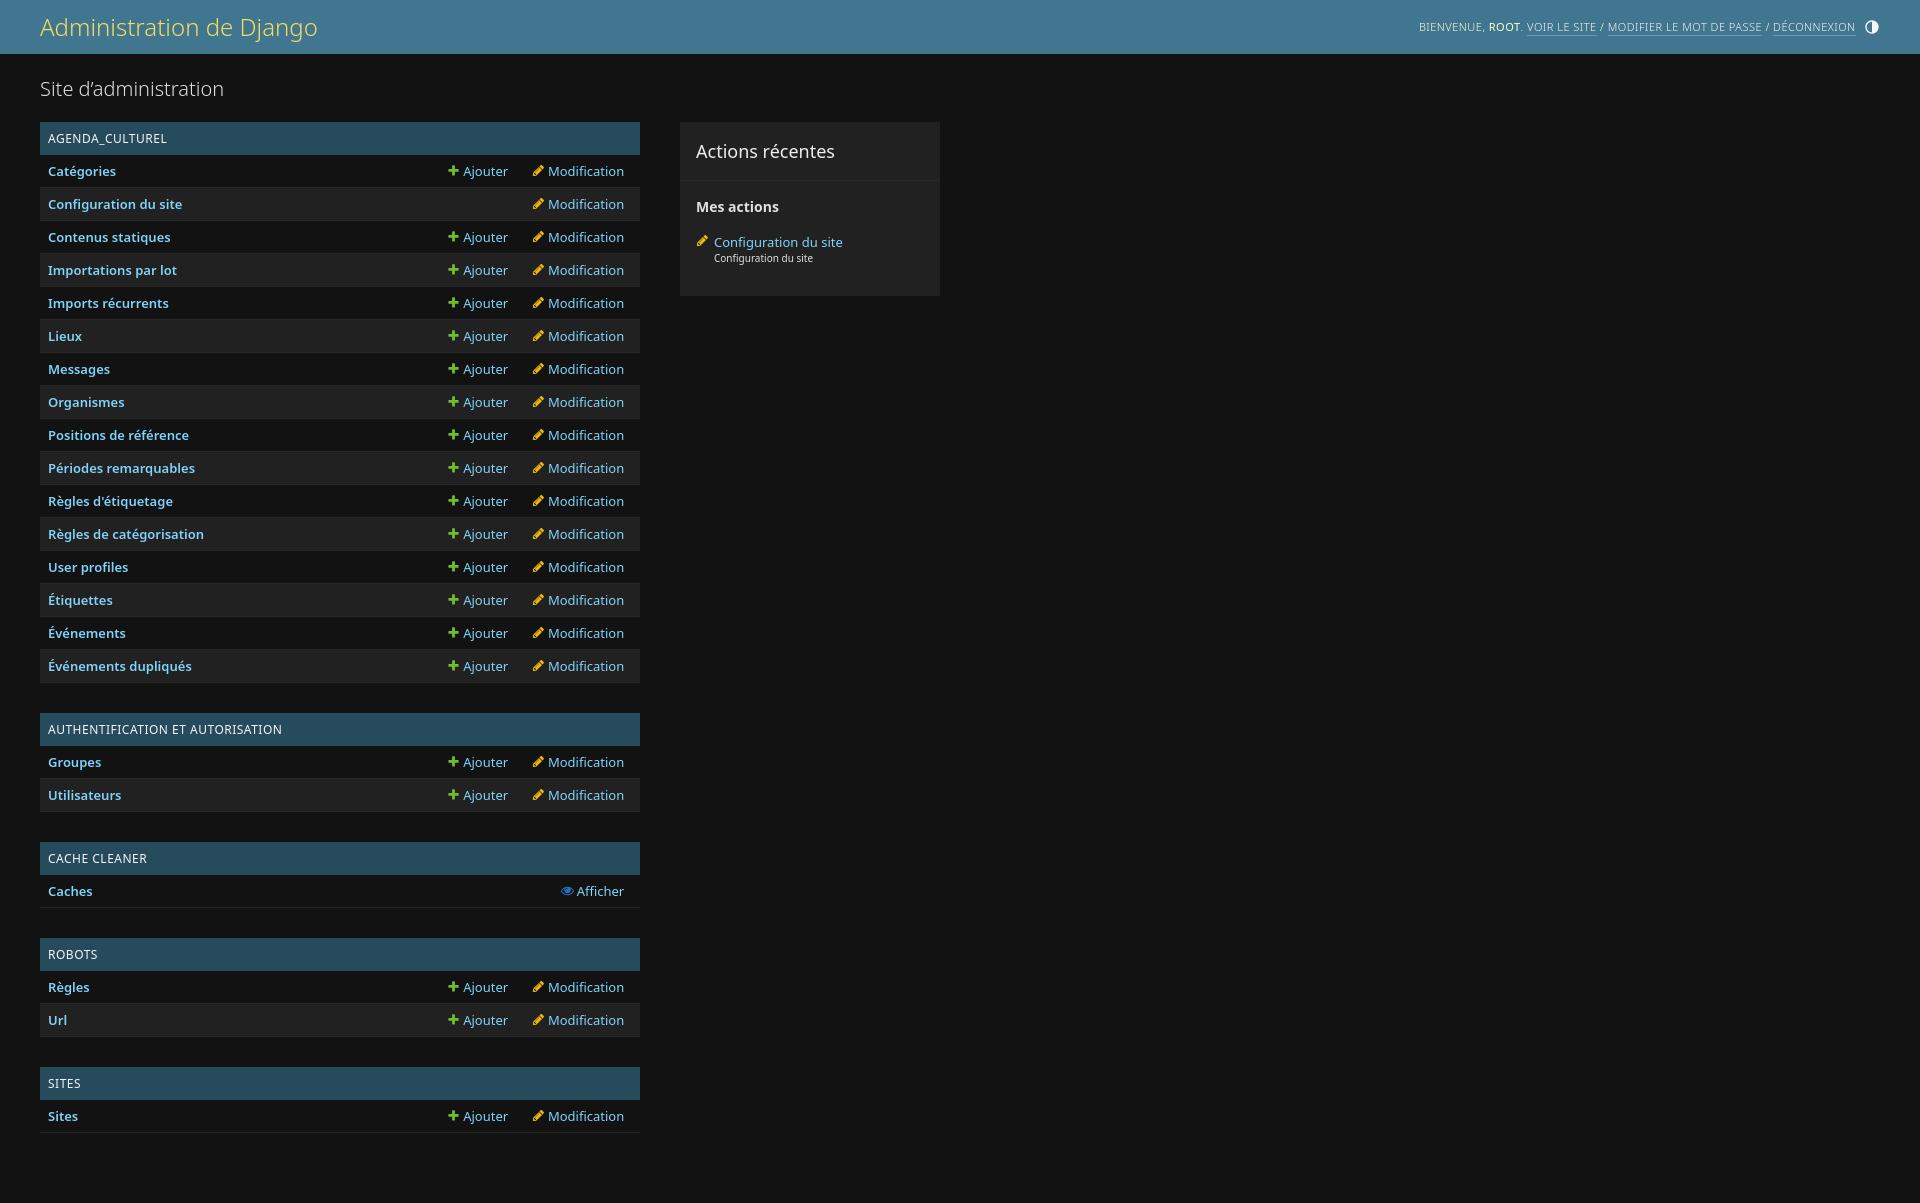The image size is (1920, 1203).
Task: Click the pencil icon for Étiquettes
Action: (538, 600)
